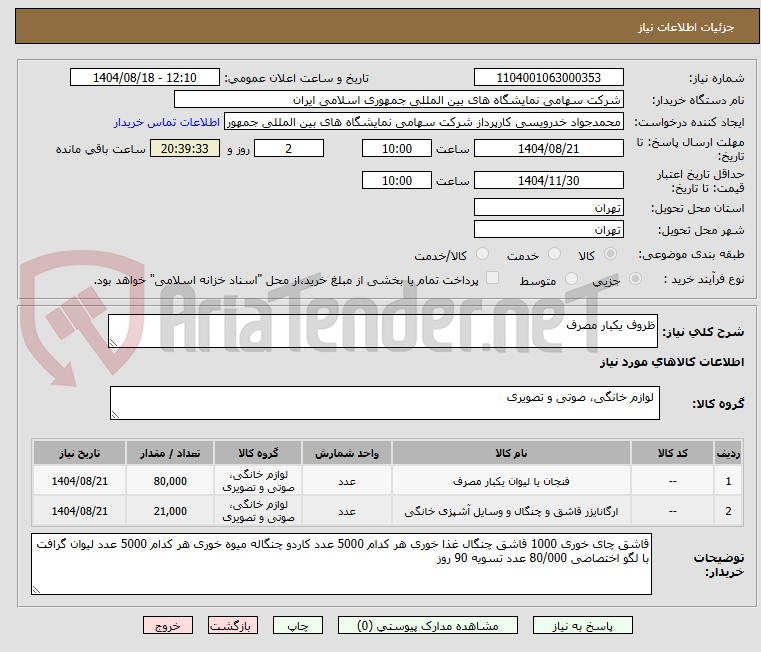Image resolution: width=761 pixels, height=652 pixels.
Task: Click the date cell in row 1
Action: point(80,481)
